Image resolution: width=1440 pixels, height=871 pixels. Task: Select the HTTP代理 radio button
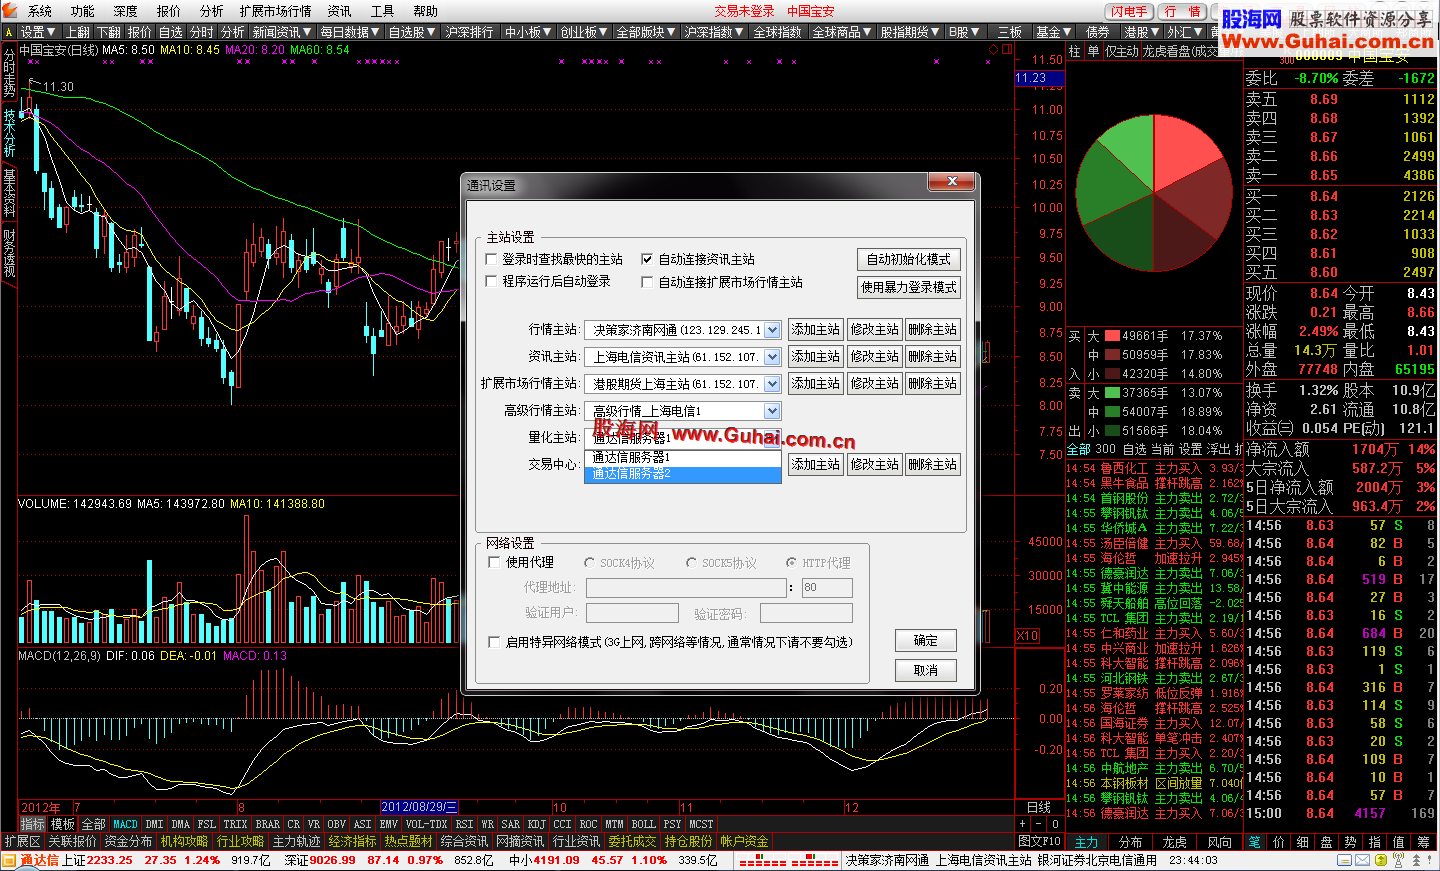coord(791,563)
